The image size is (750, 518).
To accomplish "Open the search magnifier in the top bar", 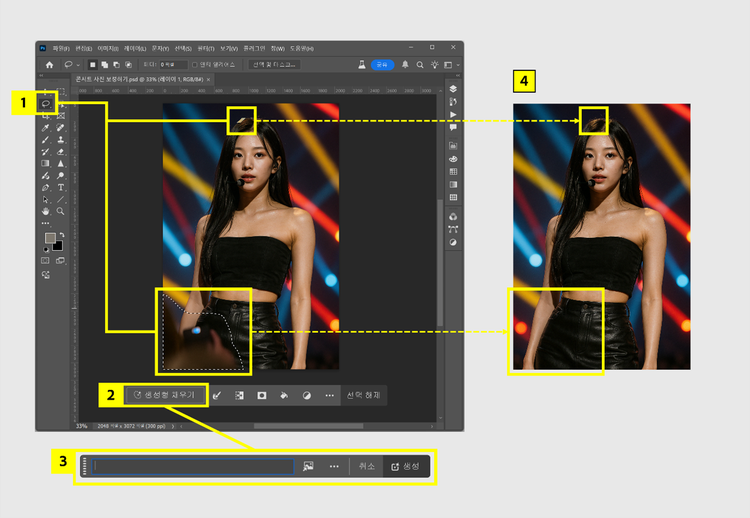I will click(420, 65).
